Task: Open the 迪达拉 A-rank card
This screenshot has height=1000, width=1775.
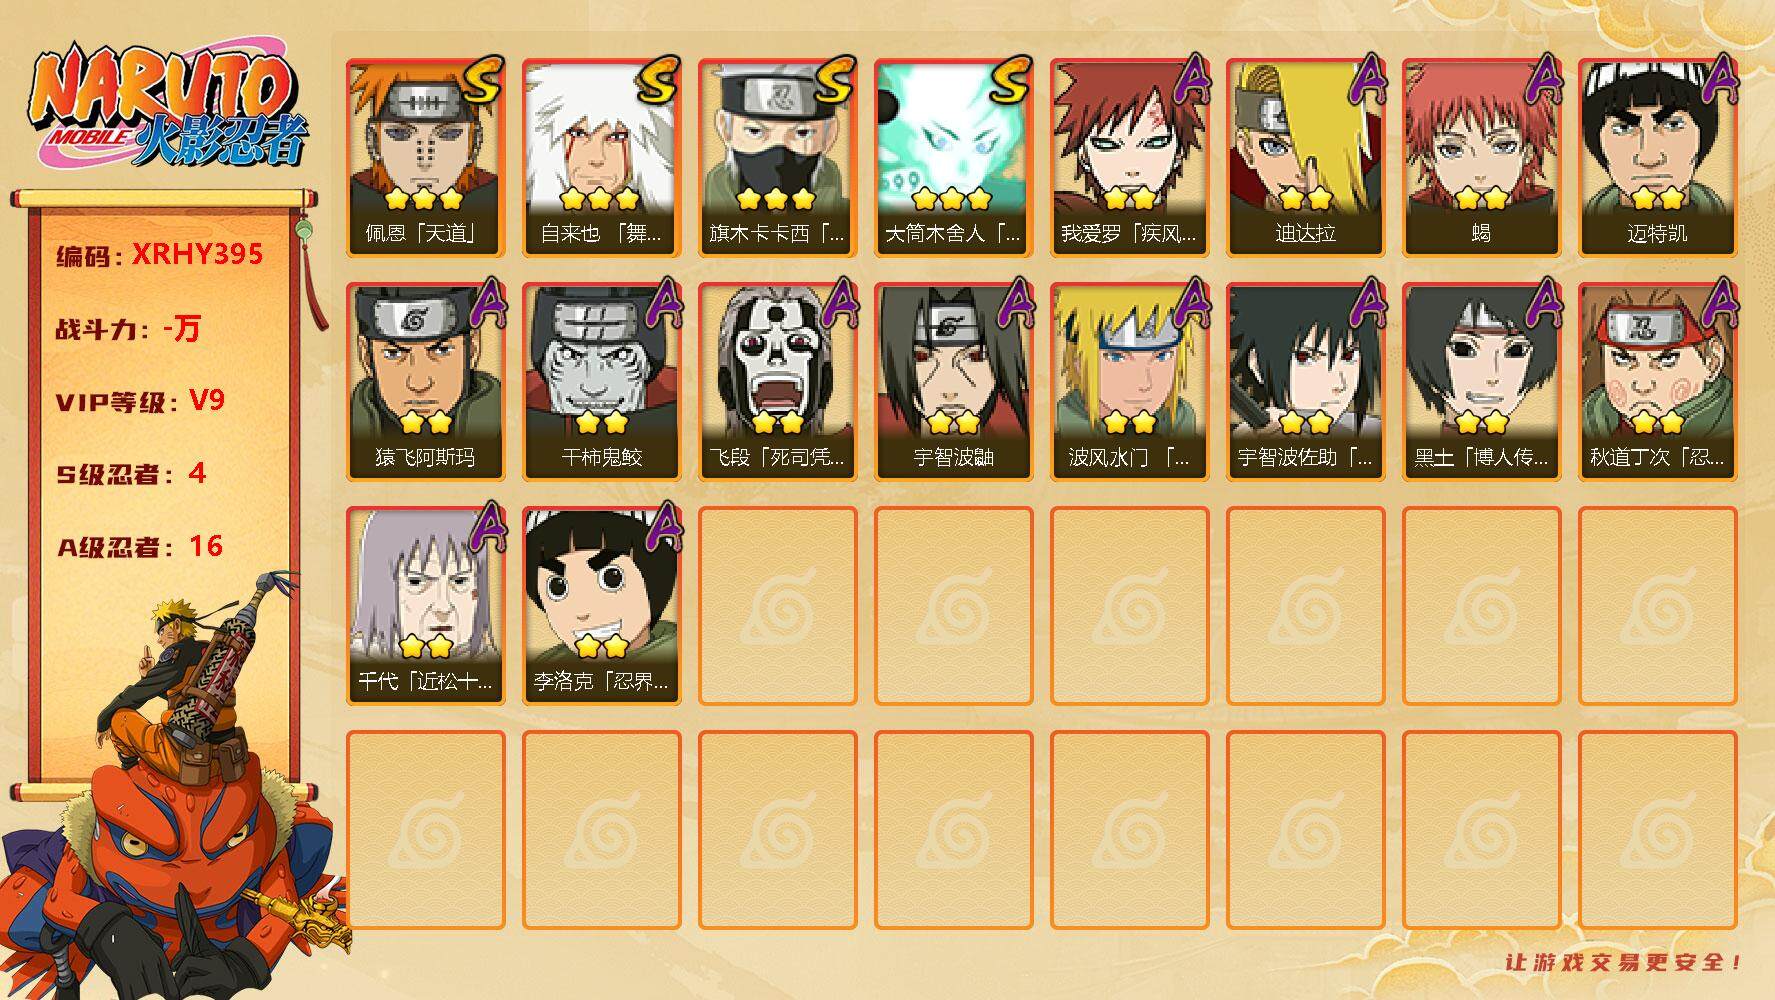Action: tap(1305, 158)
